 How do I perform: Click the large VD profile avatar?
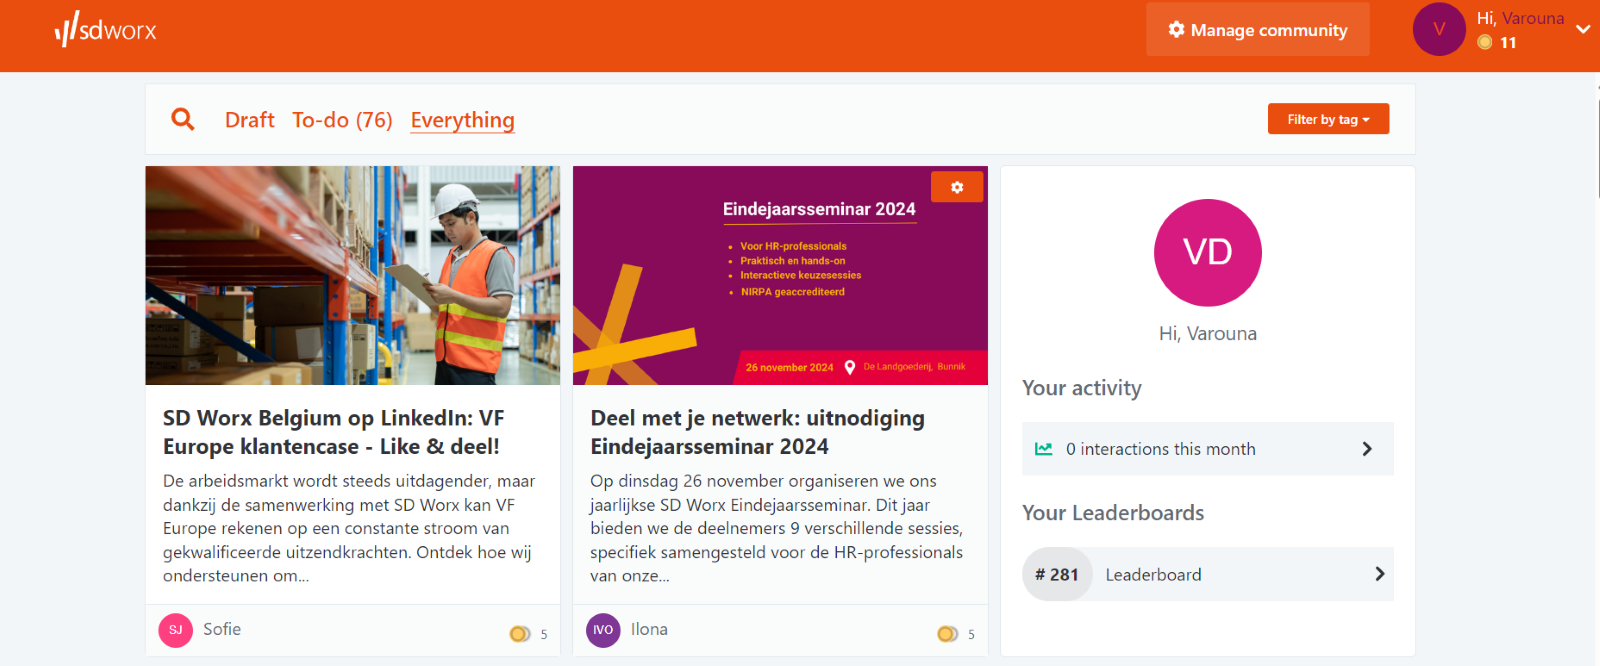click(x=1207, y=252)
